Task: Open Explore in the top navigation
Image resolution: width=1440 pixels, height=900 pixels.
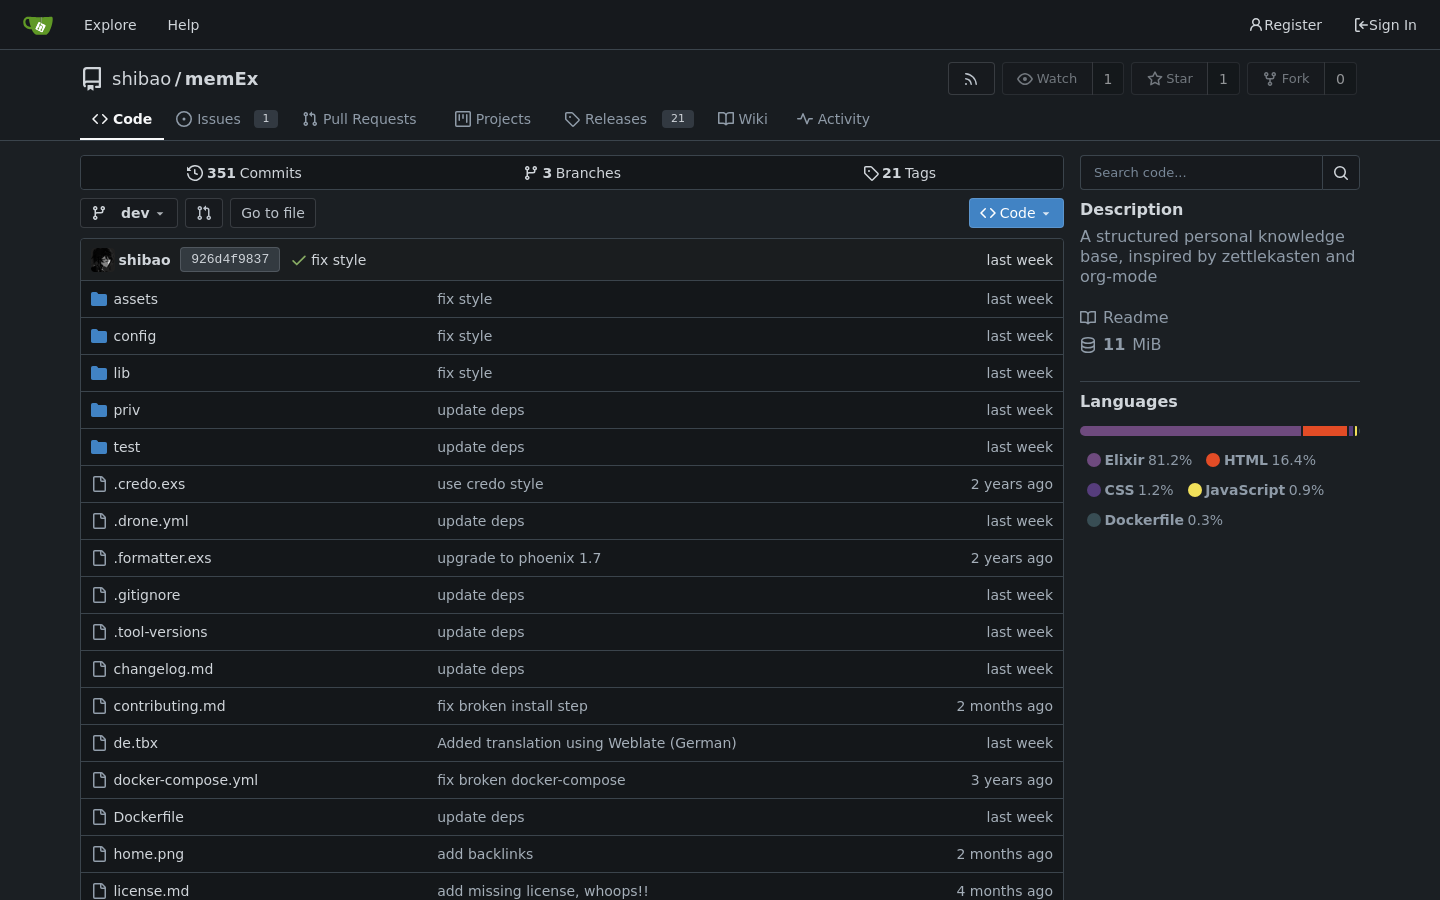Action: 110,25
